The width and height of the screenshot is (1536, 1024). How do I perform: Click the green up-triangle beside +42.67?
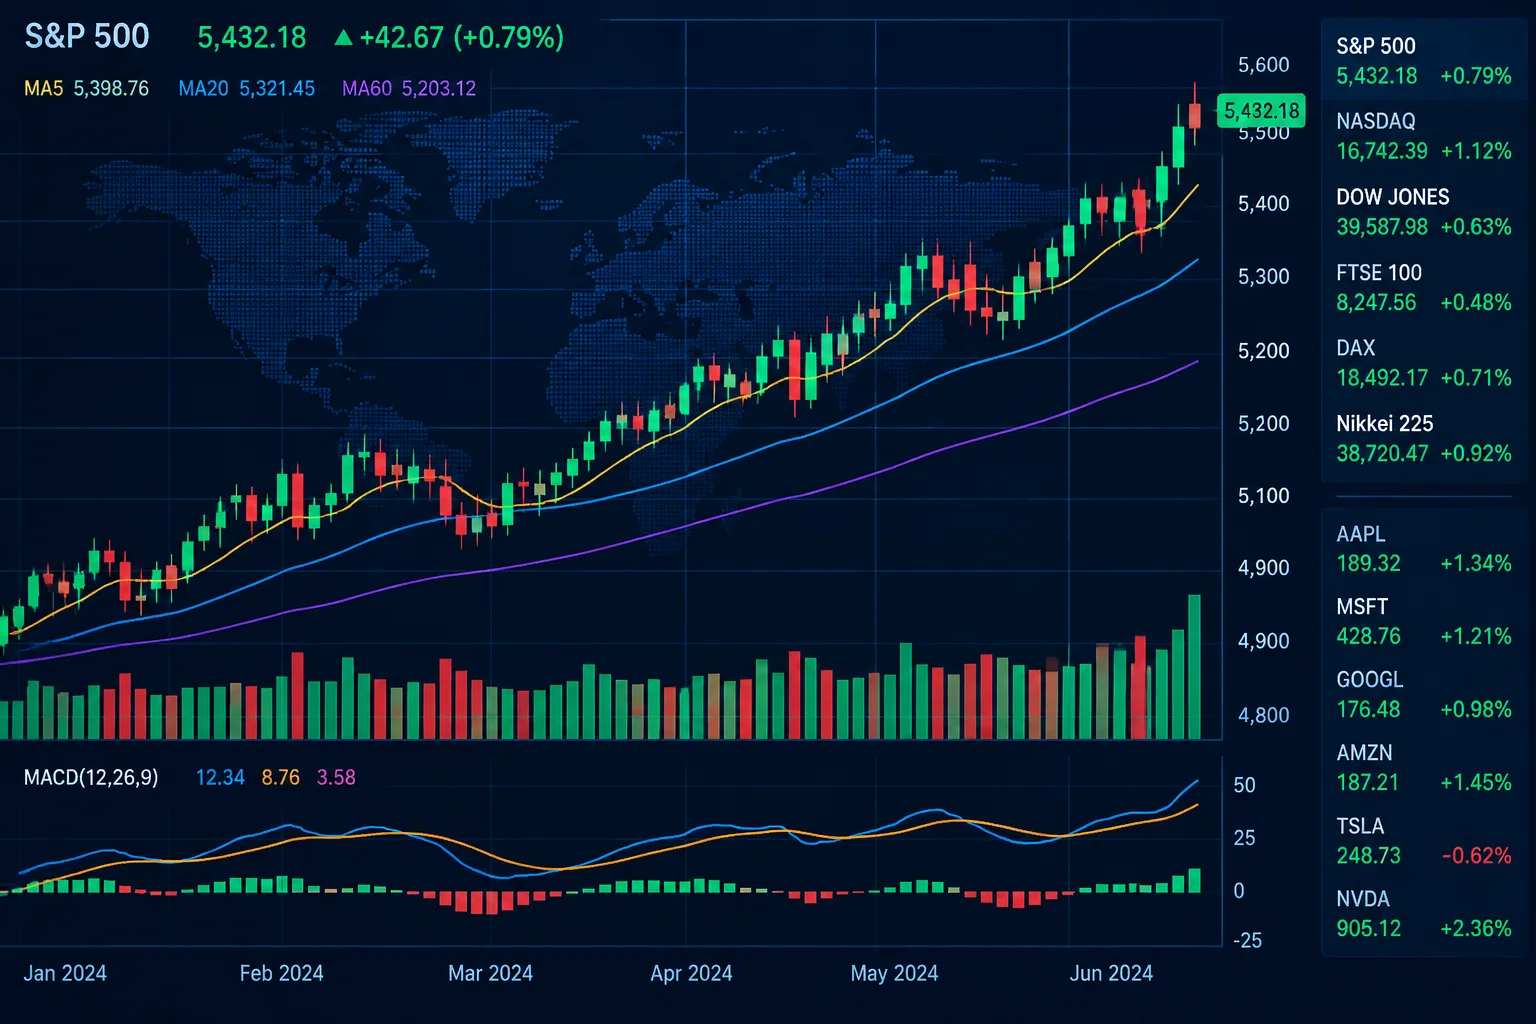pos(343,38)
